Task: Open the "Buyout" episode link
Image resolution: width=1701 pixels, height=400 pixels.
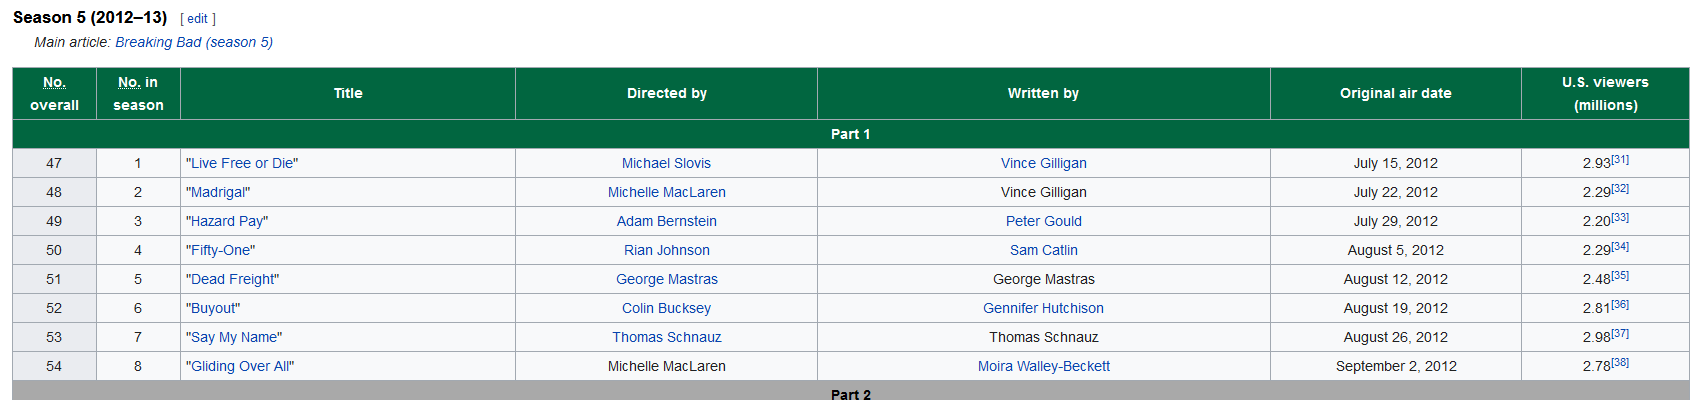Action: [x=213, y=308]
